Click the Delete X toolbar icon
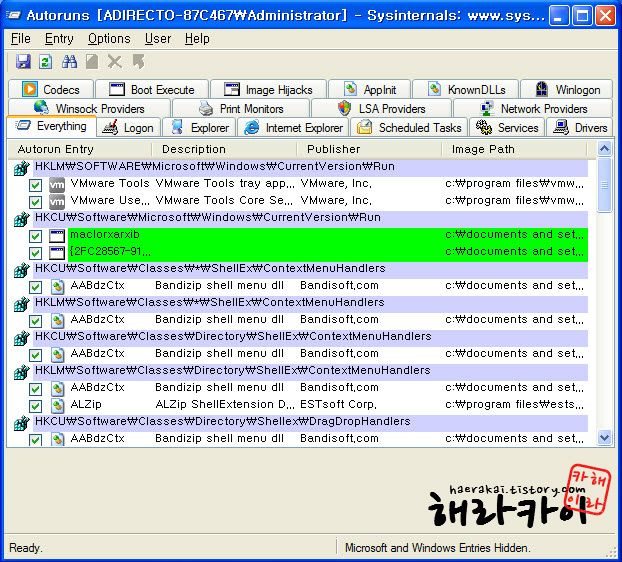The image size is (622, 562). pyautogui.click(x=115, y=62)
